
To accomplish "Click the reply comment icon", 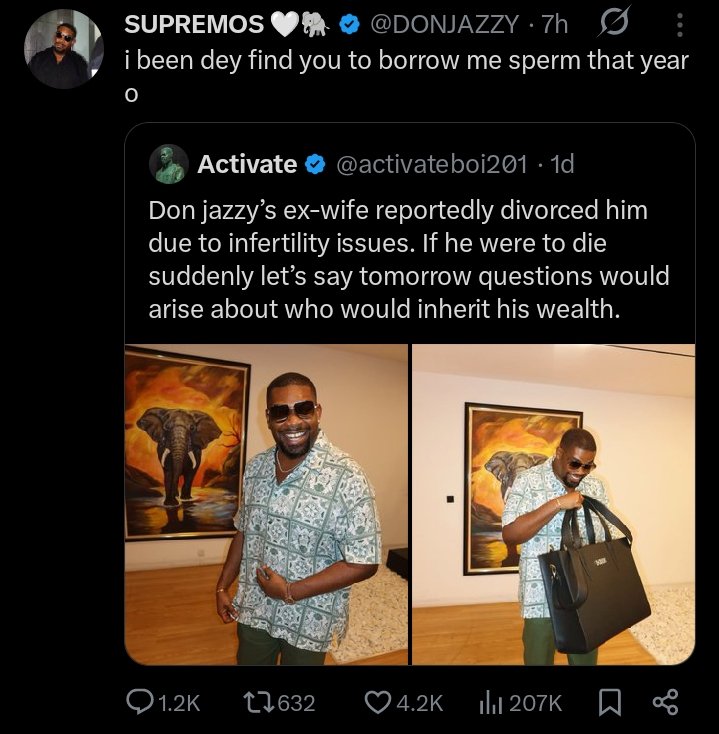I will tap(139, 703).
